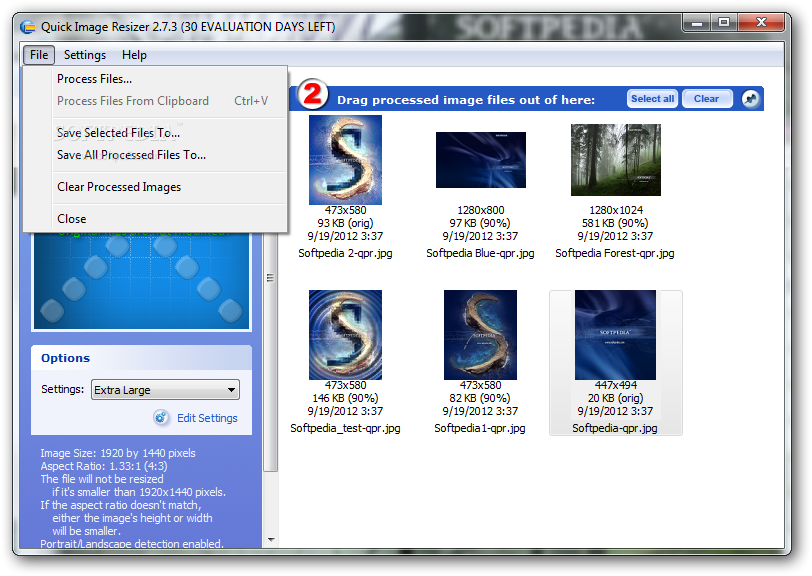Select Save Selected Files To... menu entry

coord(118,133)
